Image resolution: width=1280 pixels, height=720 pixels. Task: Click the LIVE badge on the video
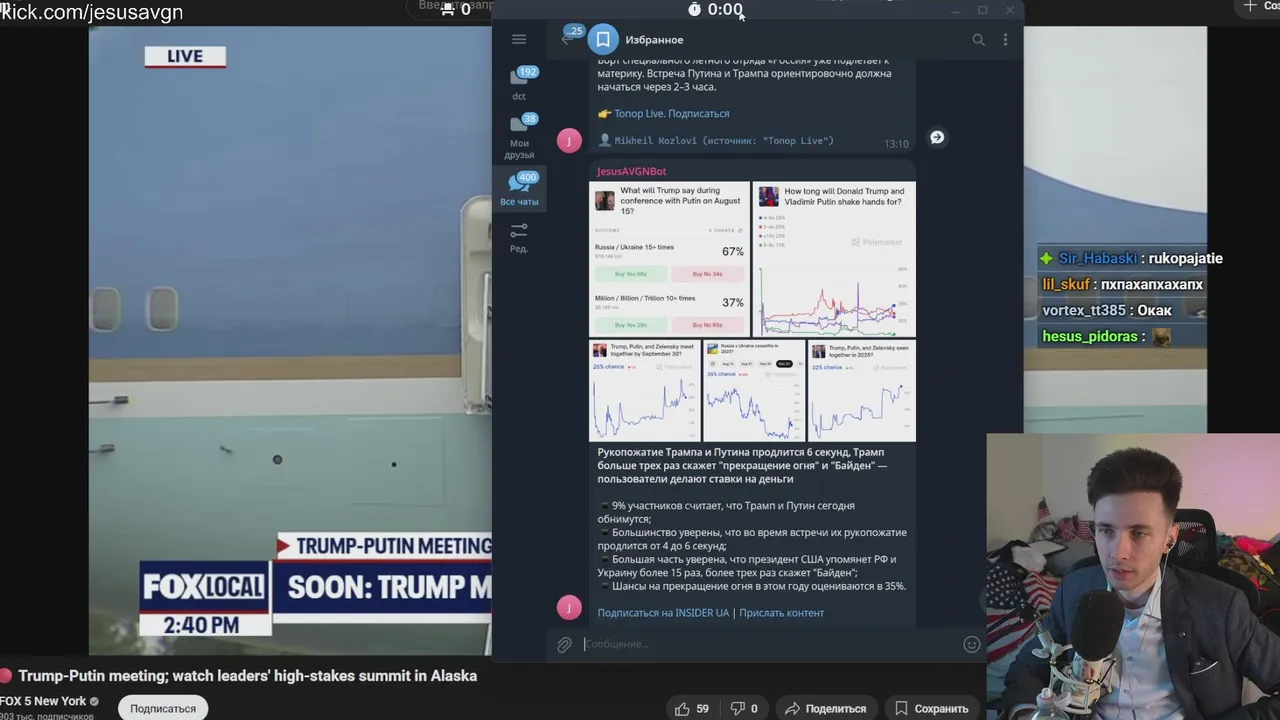(x=185, y=57)
